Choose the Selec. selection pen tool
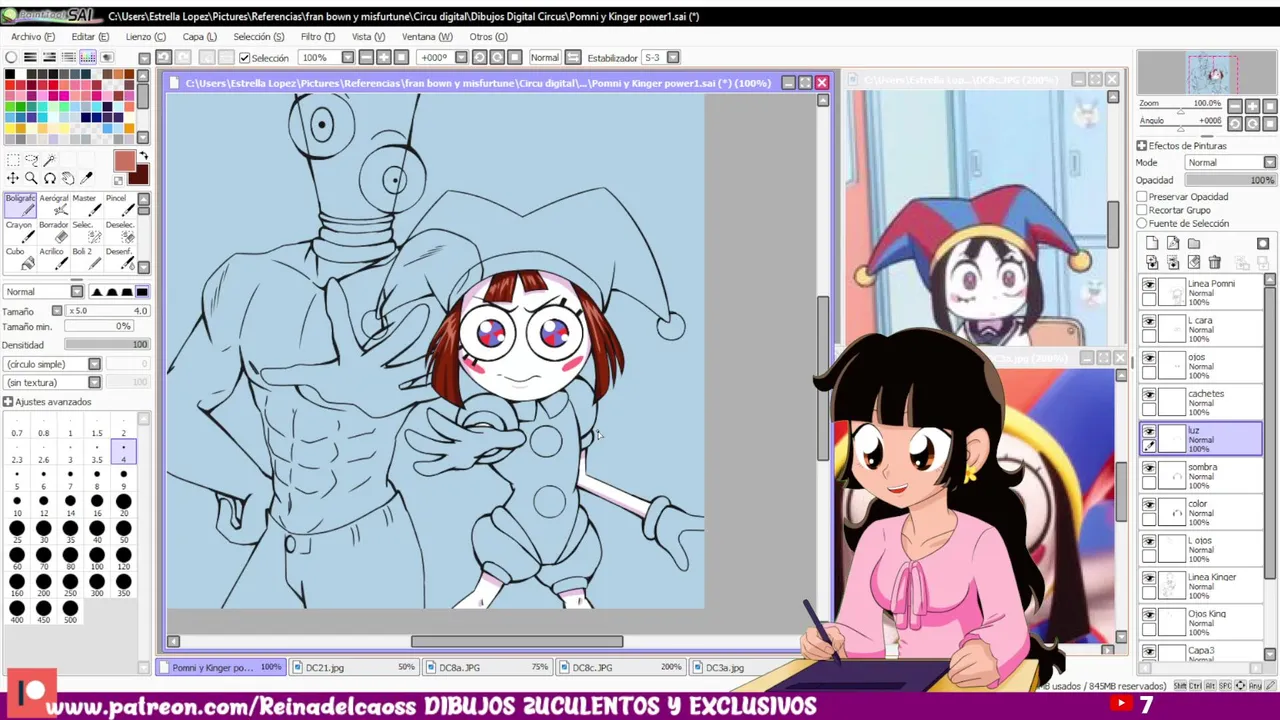The height and width of the screenshot is (720, 1280). click(x=87, y=231)
